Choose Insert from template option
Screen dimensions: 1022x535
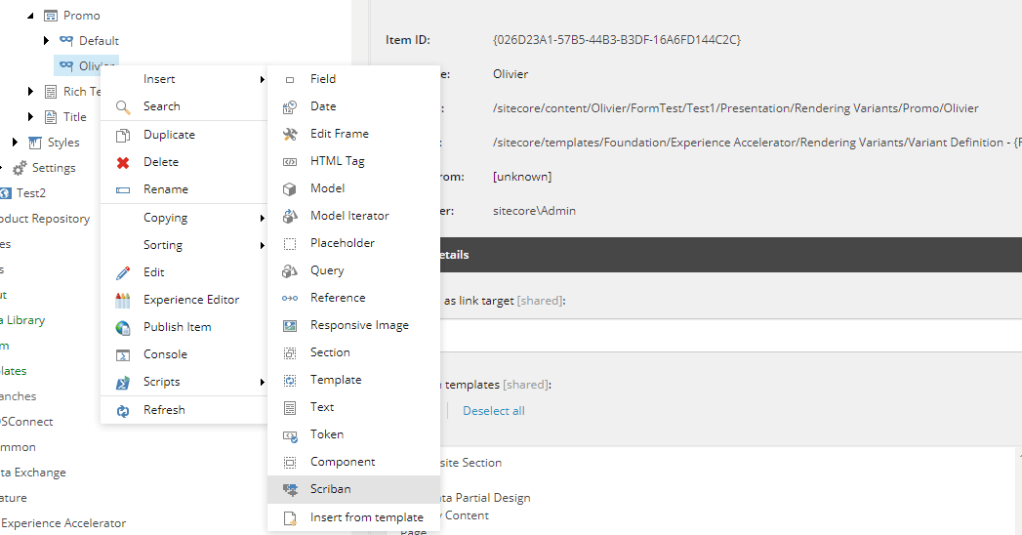pyautogui.click(x=366, y=517)
